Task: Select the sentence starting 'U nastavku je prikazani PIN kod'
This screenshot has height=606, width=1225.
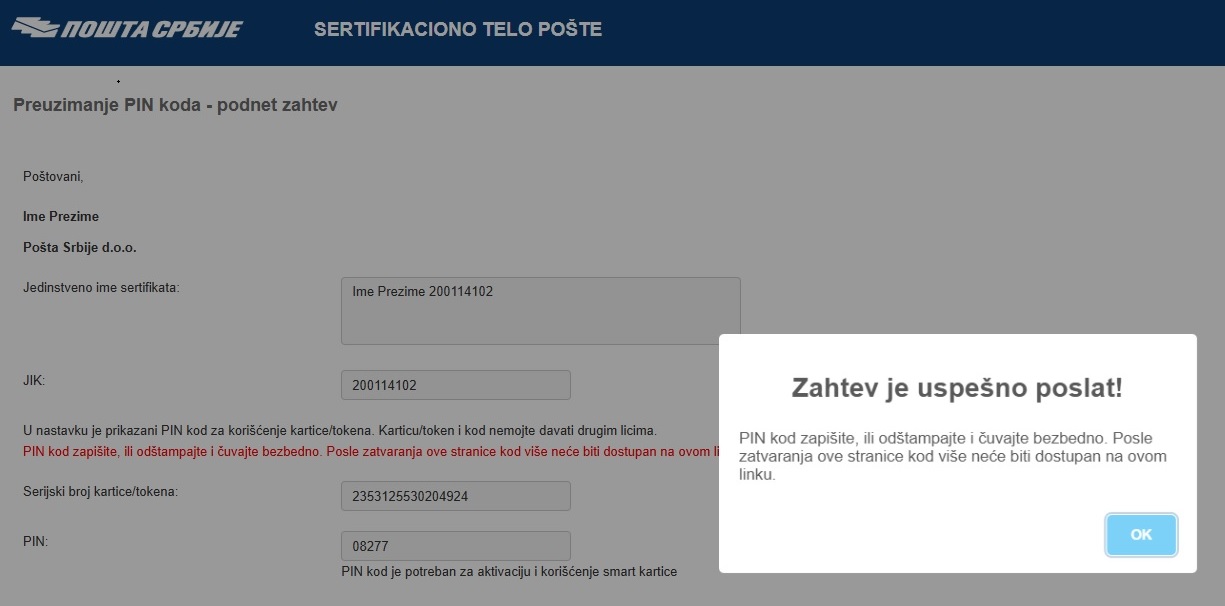Action: [x=340, y=431]
